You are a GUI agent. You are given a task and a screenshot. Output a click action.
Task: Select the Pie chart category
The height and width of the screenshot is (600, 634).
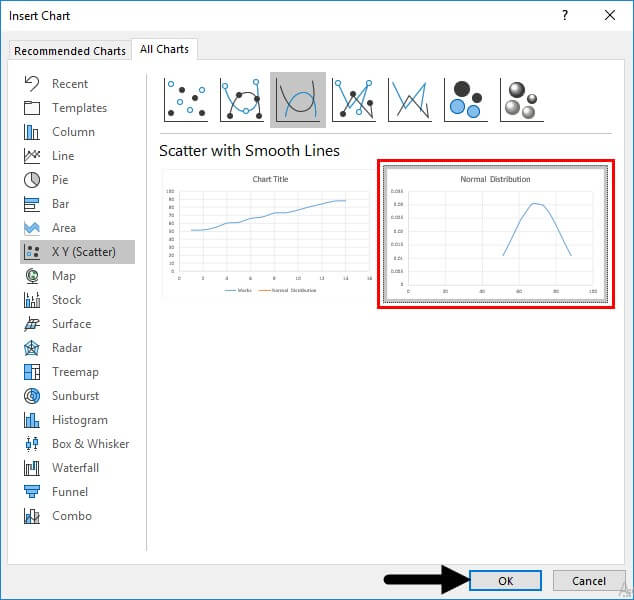(x=77, y=180)
